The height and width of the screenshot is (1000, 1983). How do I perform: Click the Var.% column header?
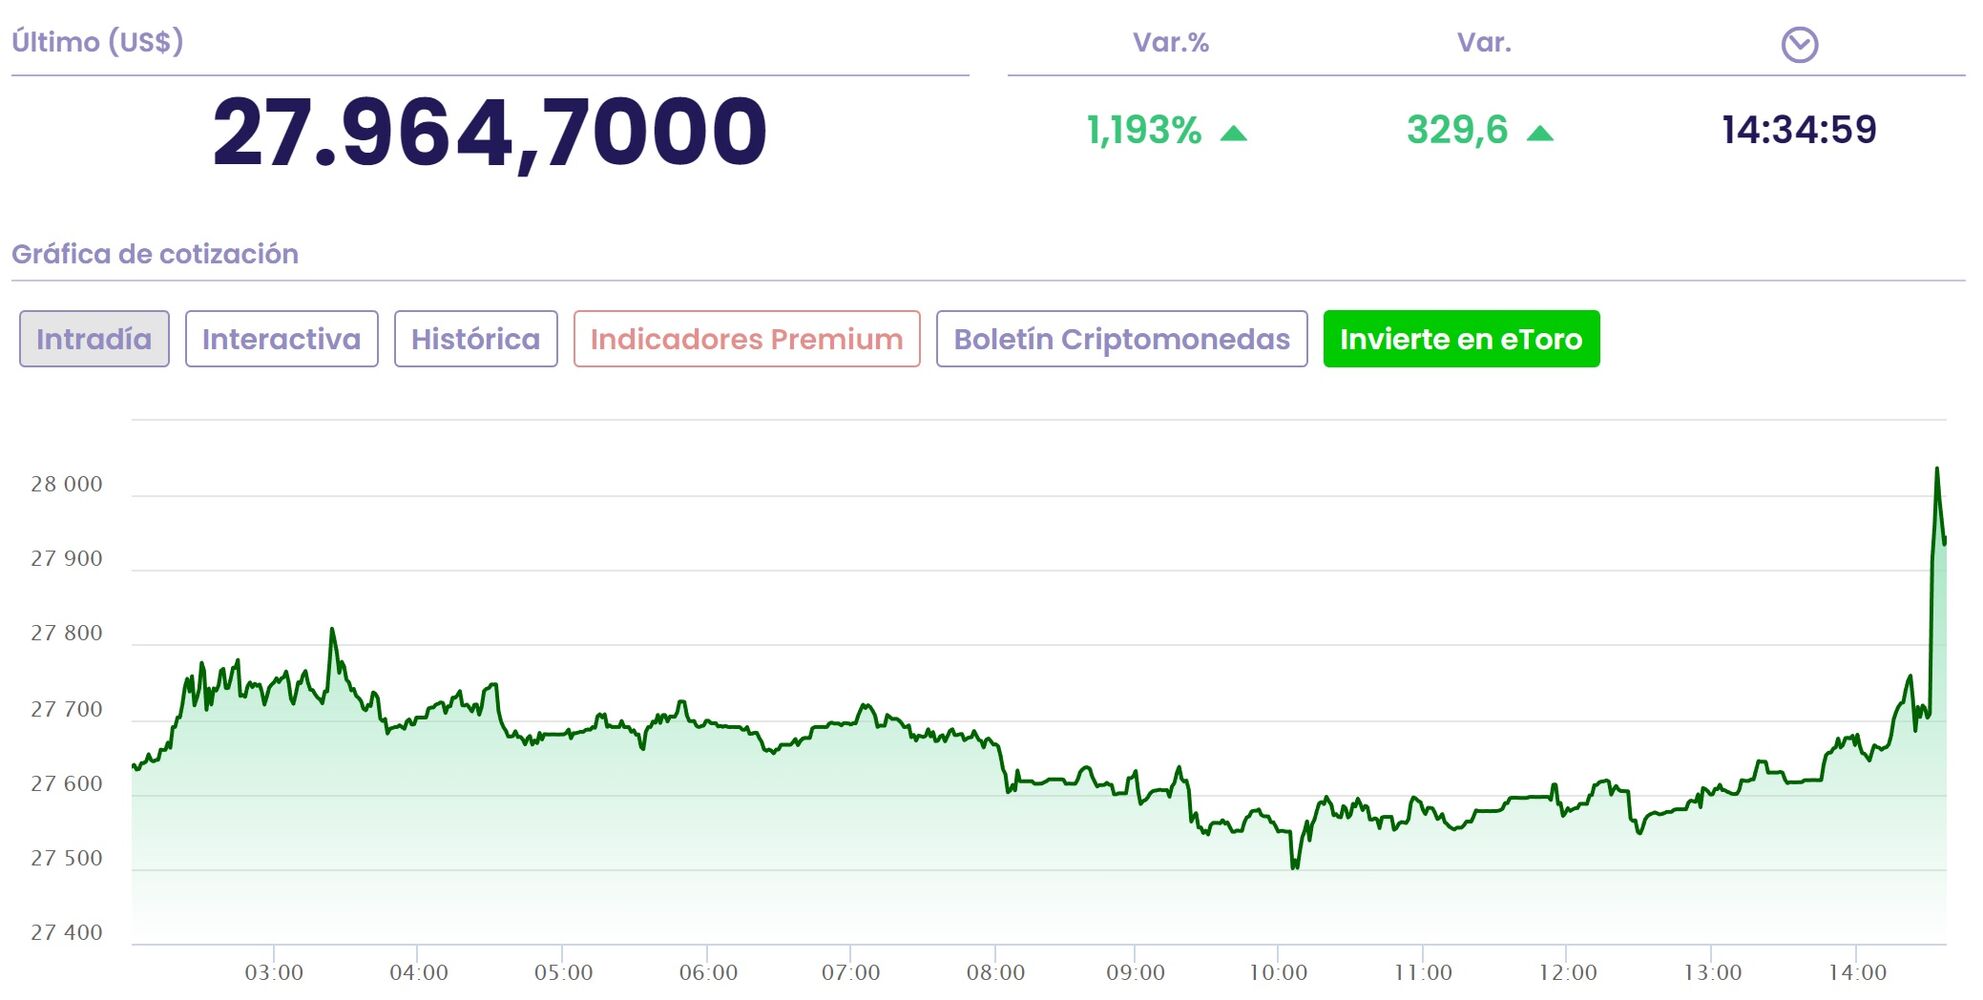click(1170, 42)
